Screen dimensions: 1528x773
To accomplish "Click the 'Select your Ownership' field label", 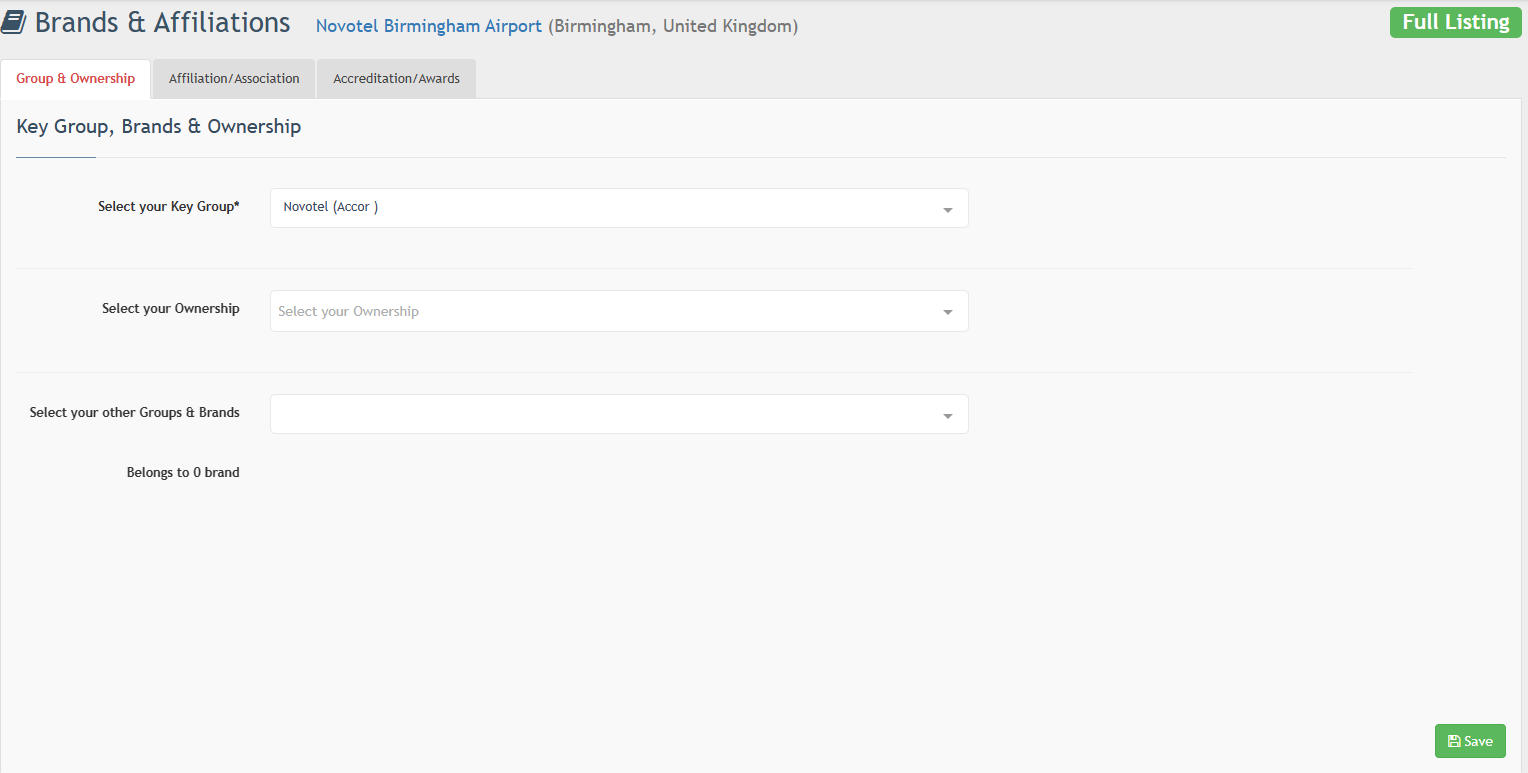I will click(171, 309).
